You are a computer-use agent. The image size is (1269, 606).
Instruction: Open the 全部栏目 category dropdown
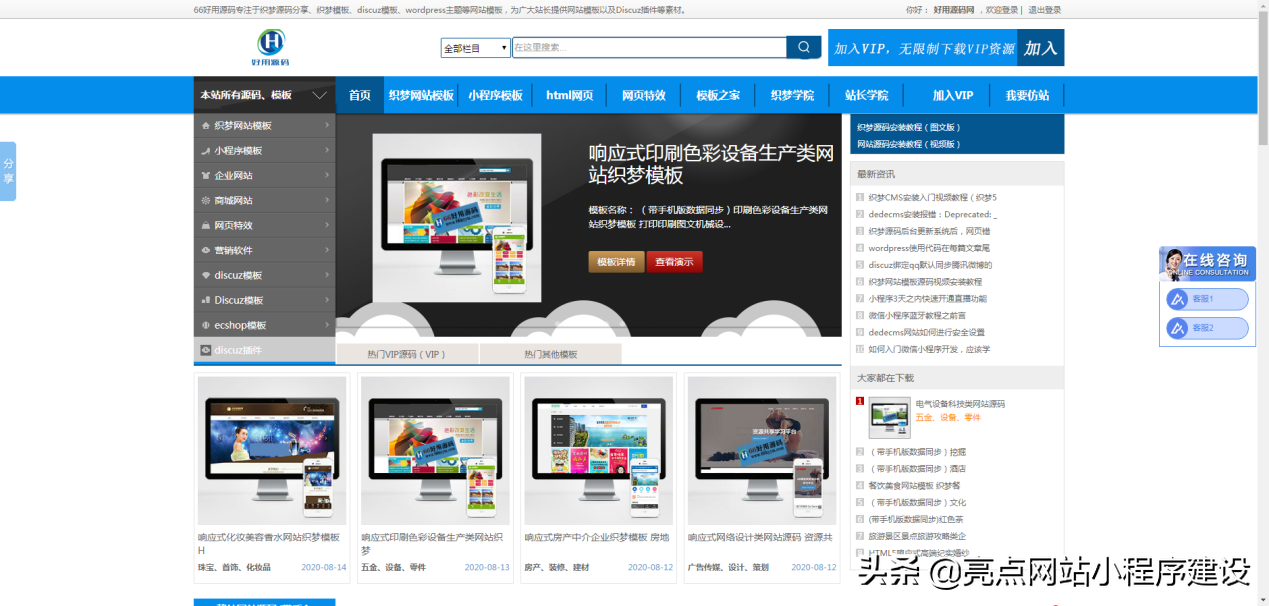tap(475, 46)
